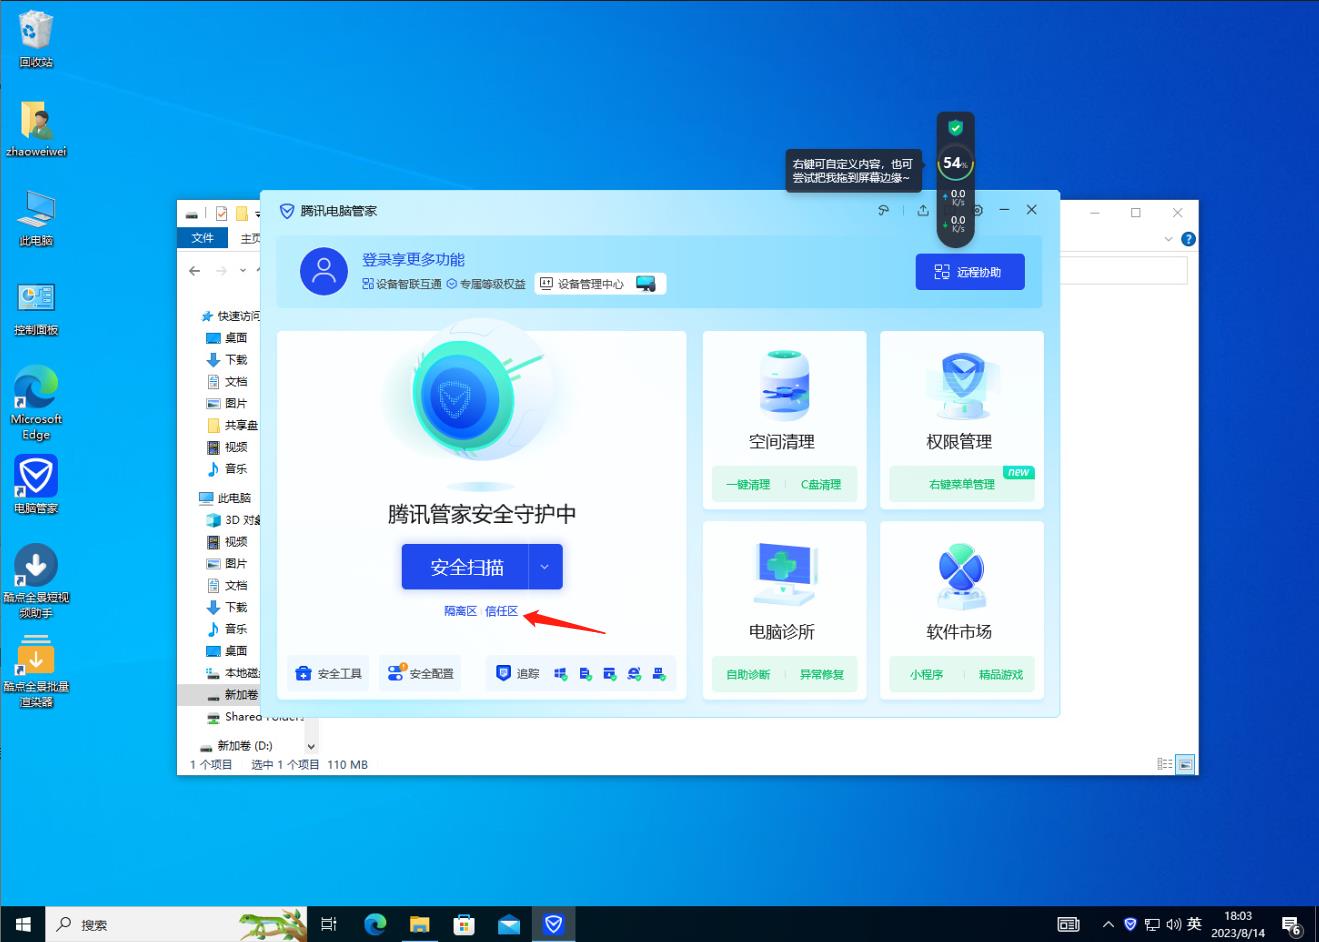1319x942 pixels.
Task: Click Back arrow in File Explorer
Action: pos(195,271)
